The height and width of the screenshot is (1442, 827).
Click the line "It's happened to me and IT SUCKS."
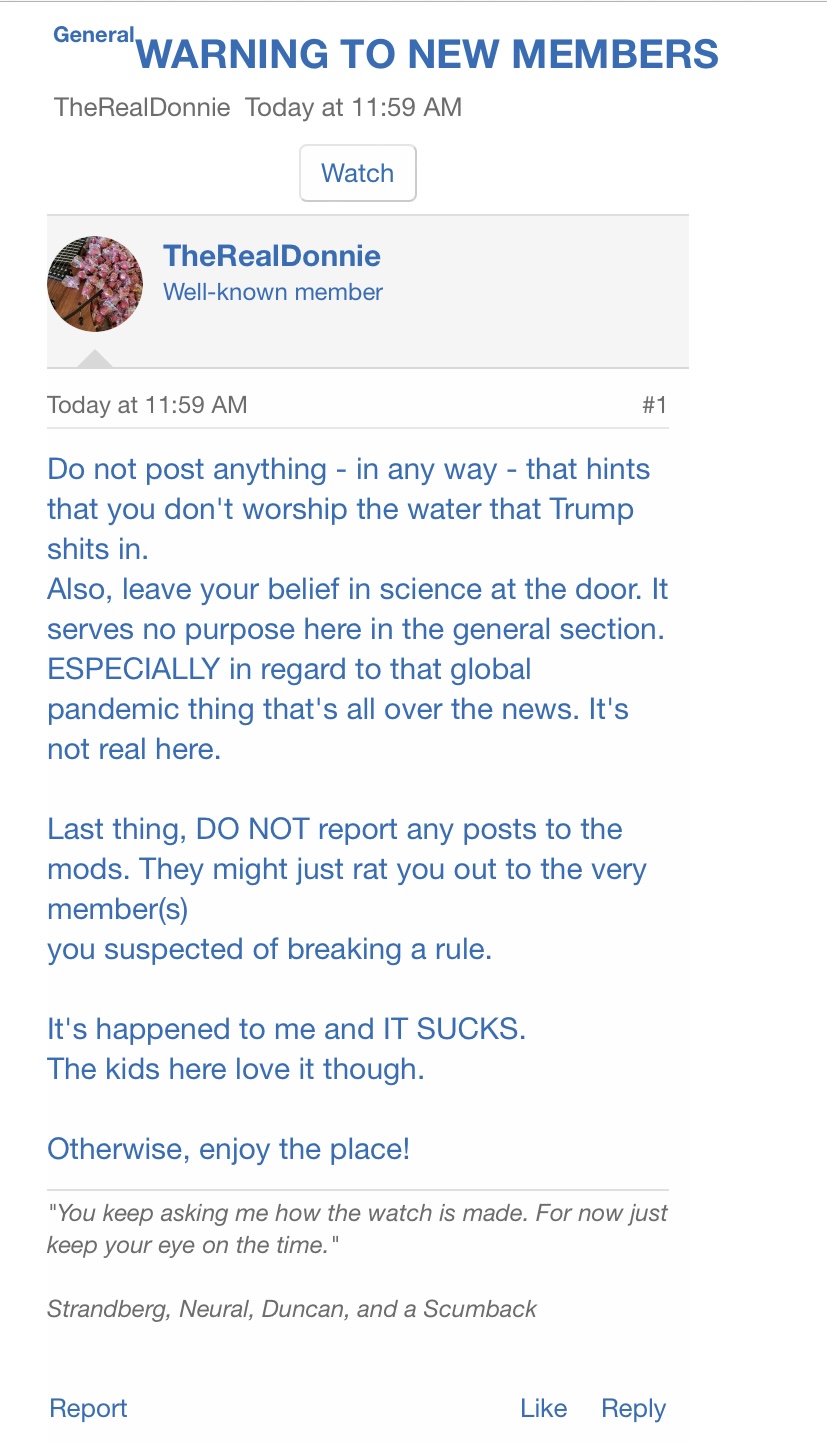tap(286, 1029)
